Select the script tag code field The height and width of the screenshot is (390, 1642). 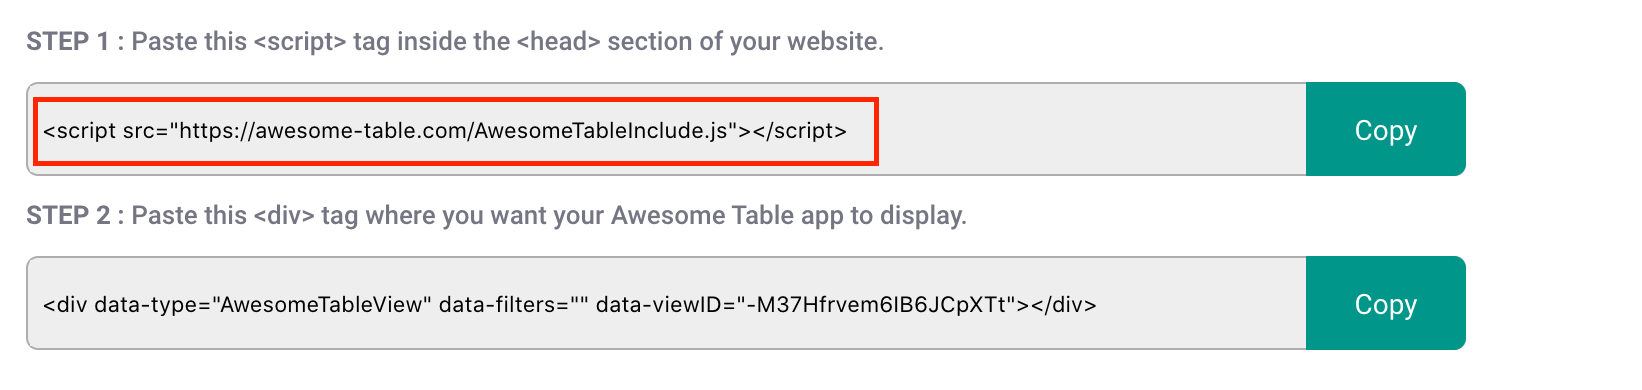667,130
